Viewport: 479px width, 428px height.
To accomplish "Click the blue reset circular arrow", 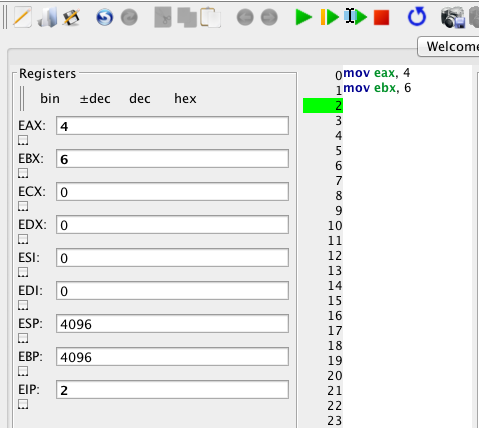I will tap(417, 17).
